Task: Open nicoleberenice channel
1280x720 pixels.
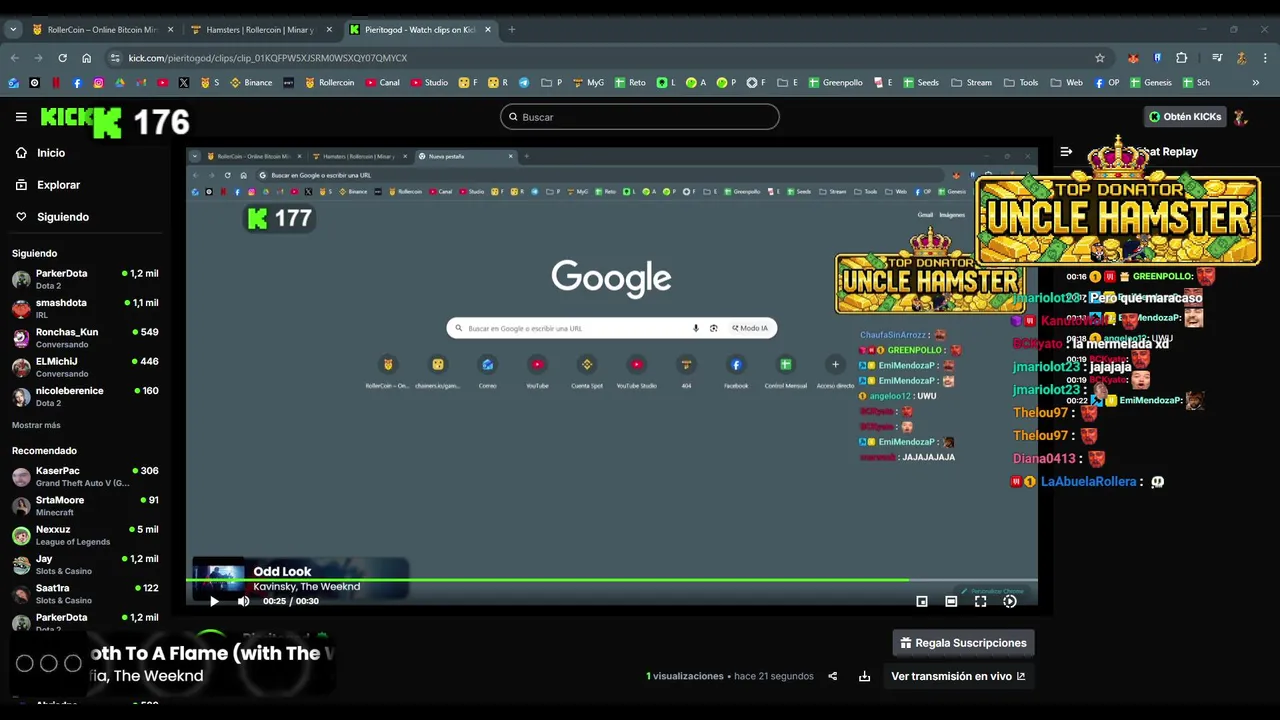Action: pyautogui.click(x=85, y=396)
